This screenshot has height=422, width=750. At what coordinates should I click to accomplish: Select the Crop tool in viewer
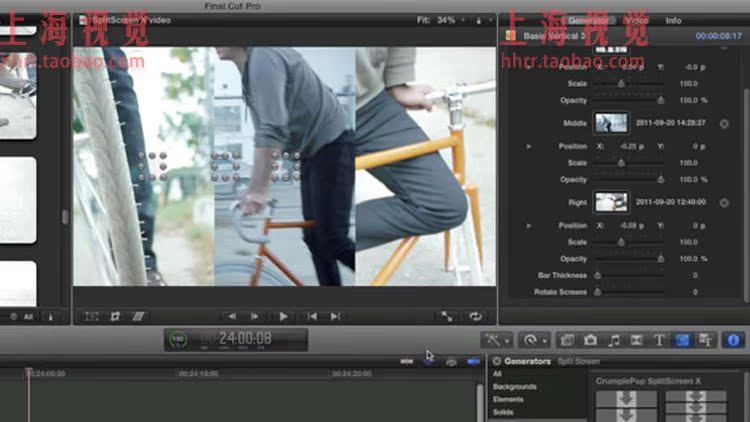coord(115,316)
